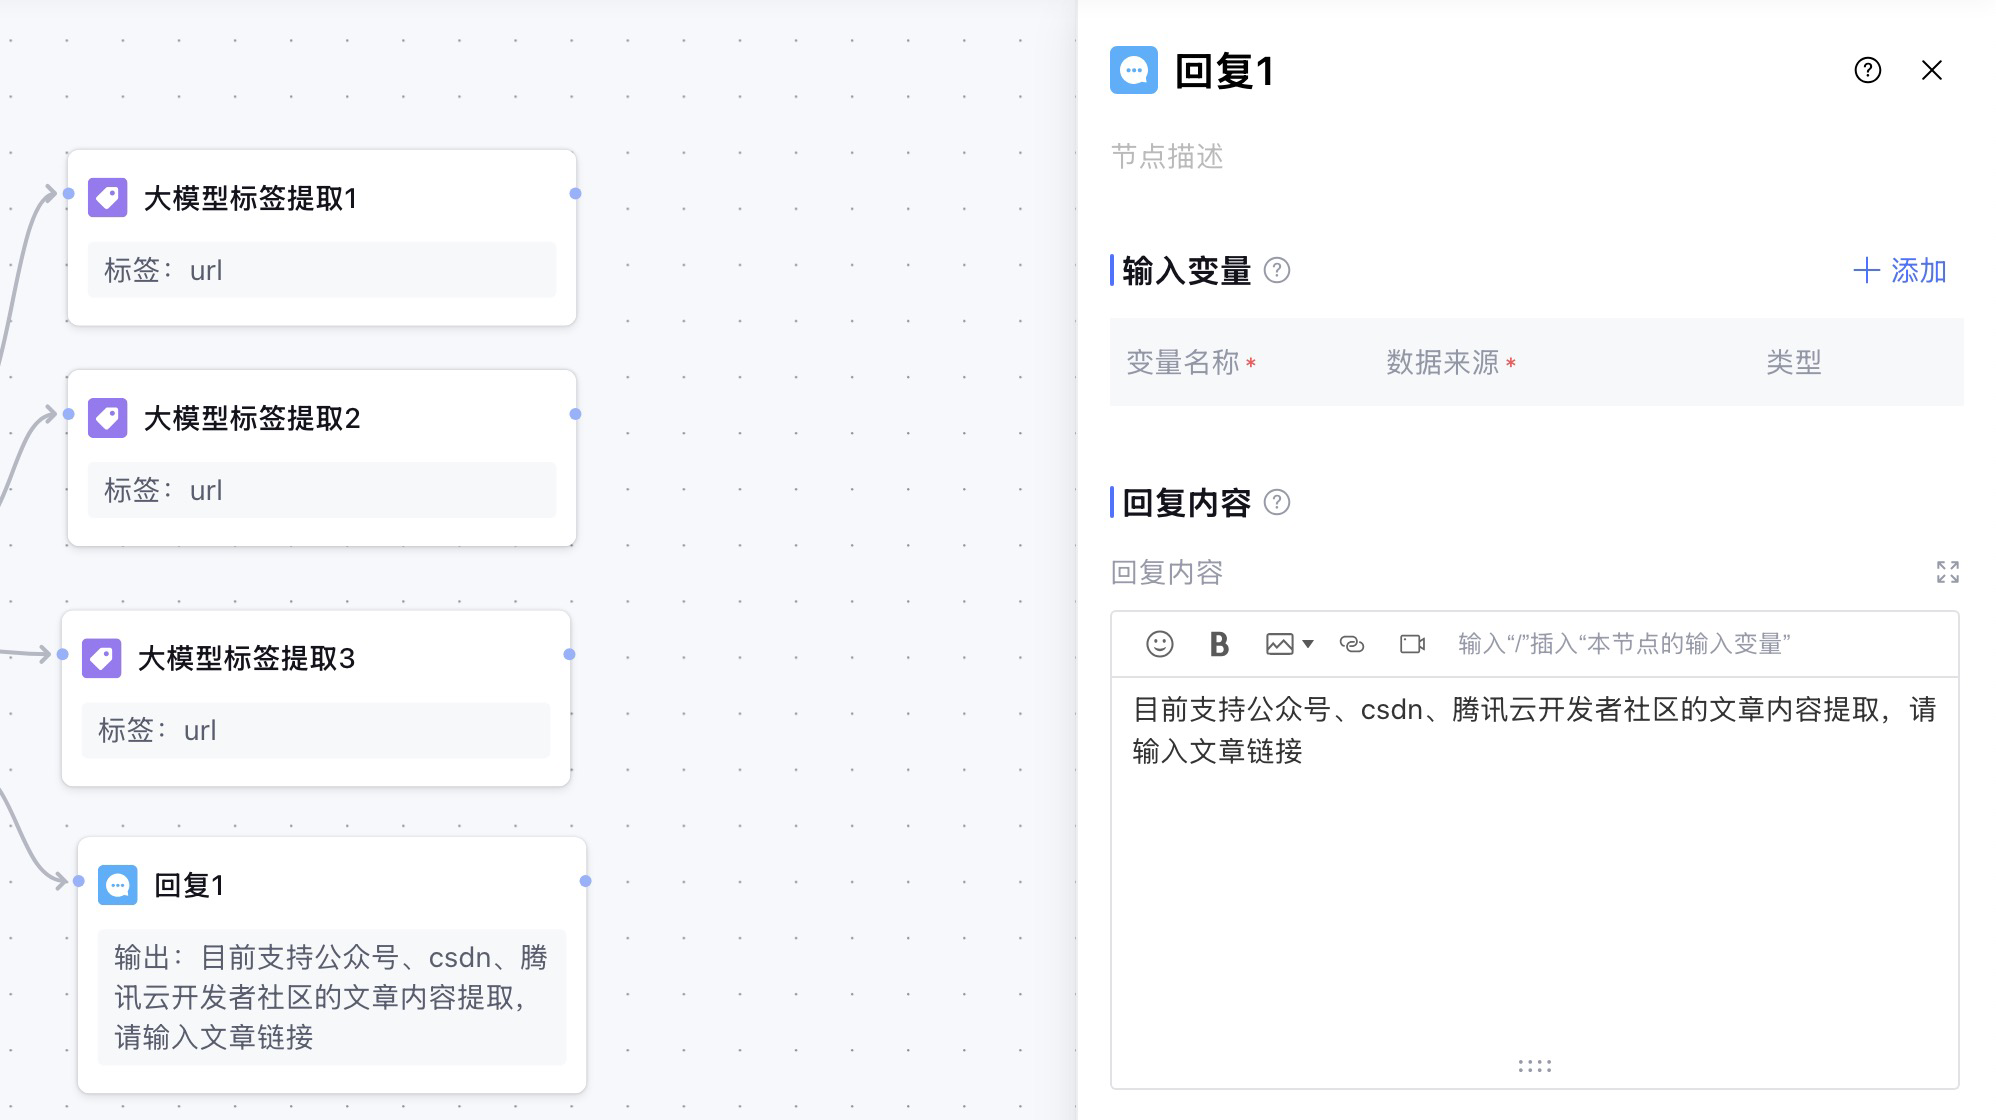The height and width of the screenshot is (1120, 1996).
Task: Click the editor resize handle dots
Action: tap(1534, 1066)
